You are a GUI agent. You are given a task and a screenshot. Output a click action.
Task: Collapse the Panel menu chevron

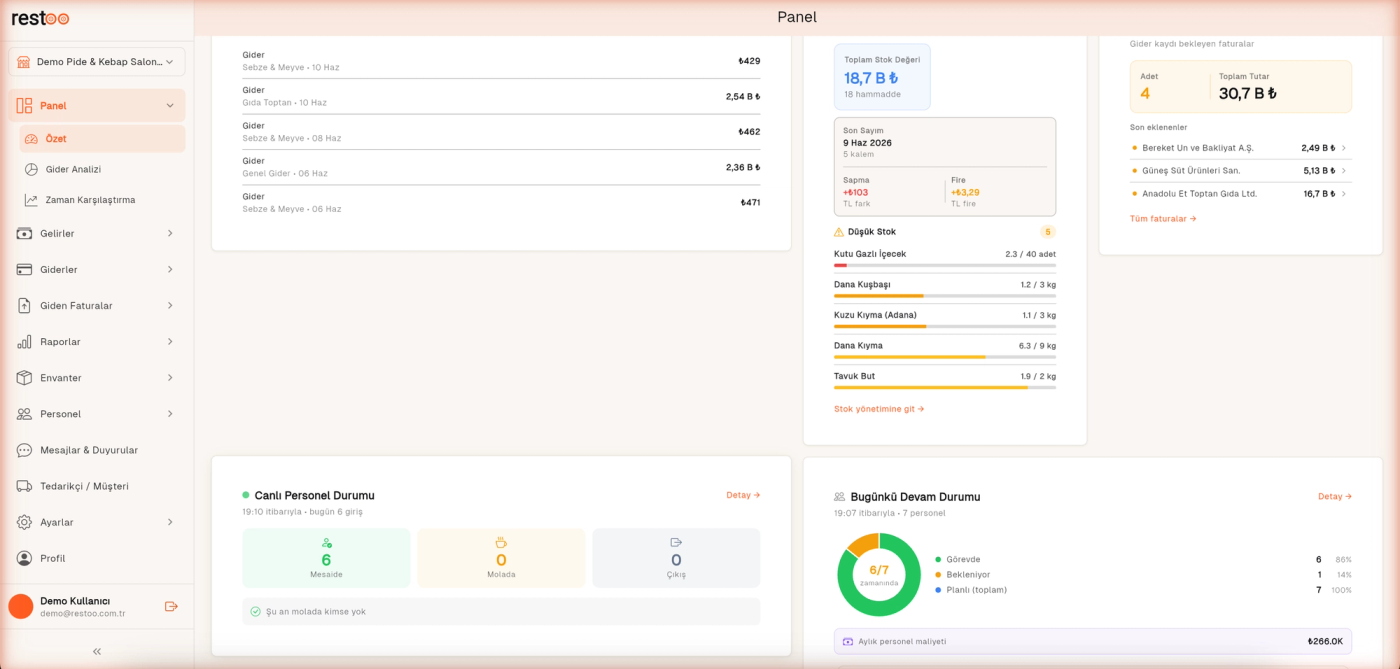(x=170, y=106)
